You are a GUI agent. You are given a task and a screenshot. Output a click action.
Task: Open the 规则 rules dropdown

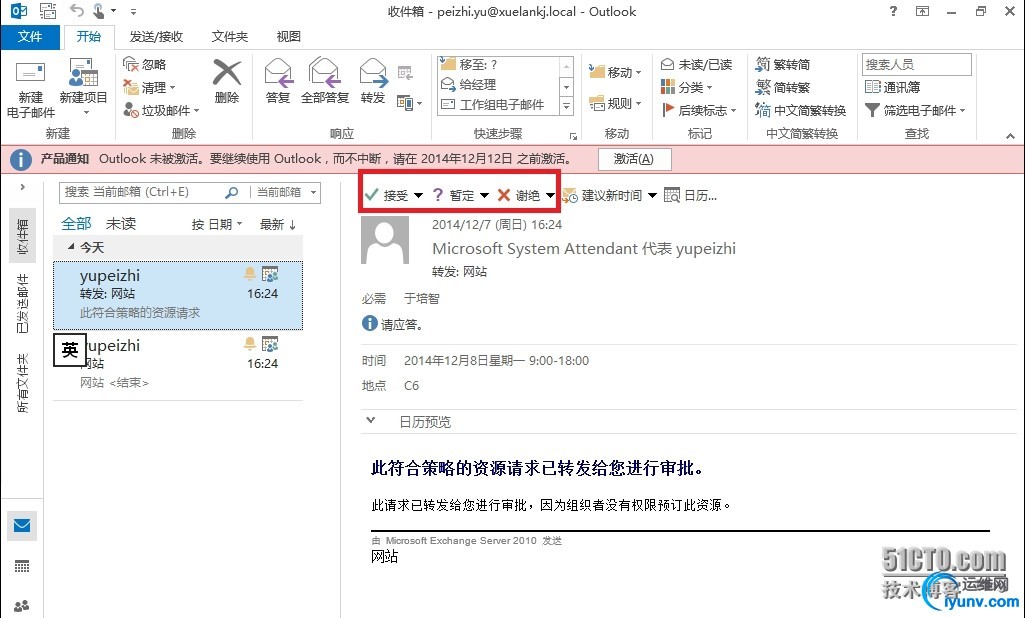point(614,103)
